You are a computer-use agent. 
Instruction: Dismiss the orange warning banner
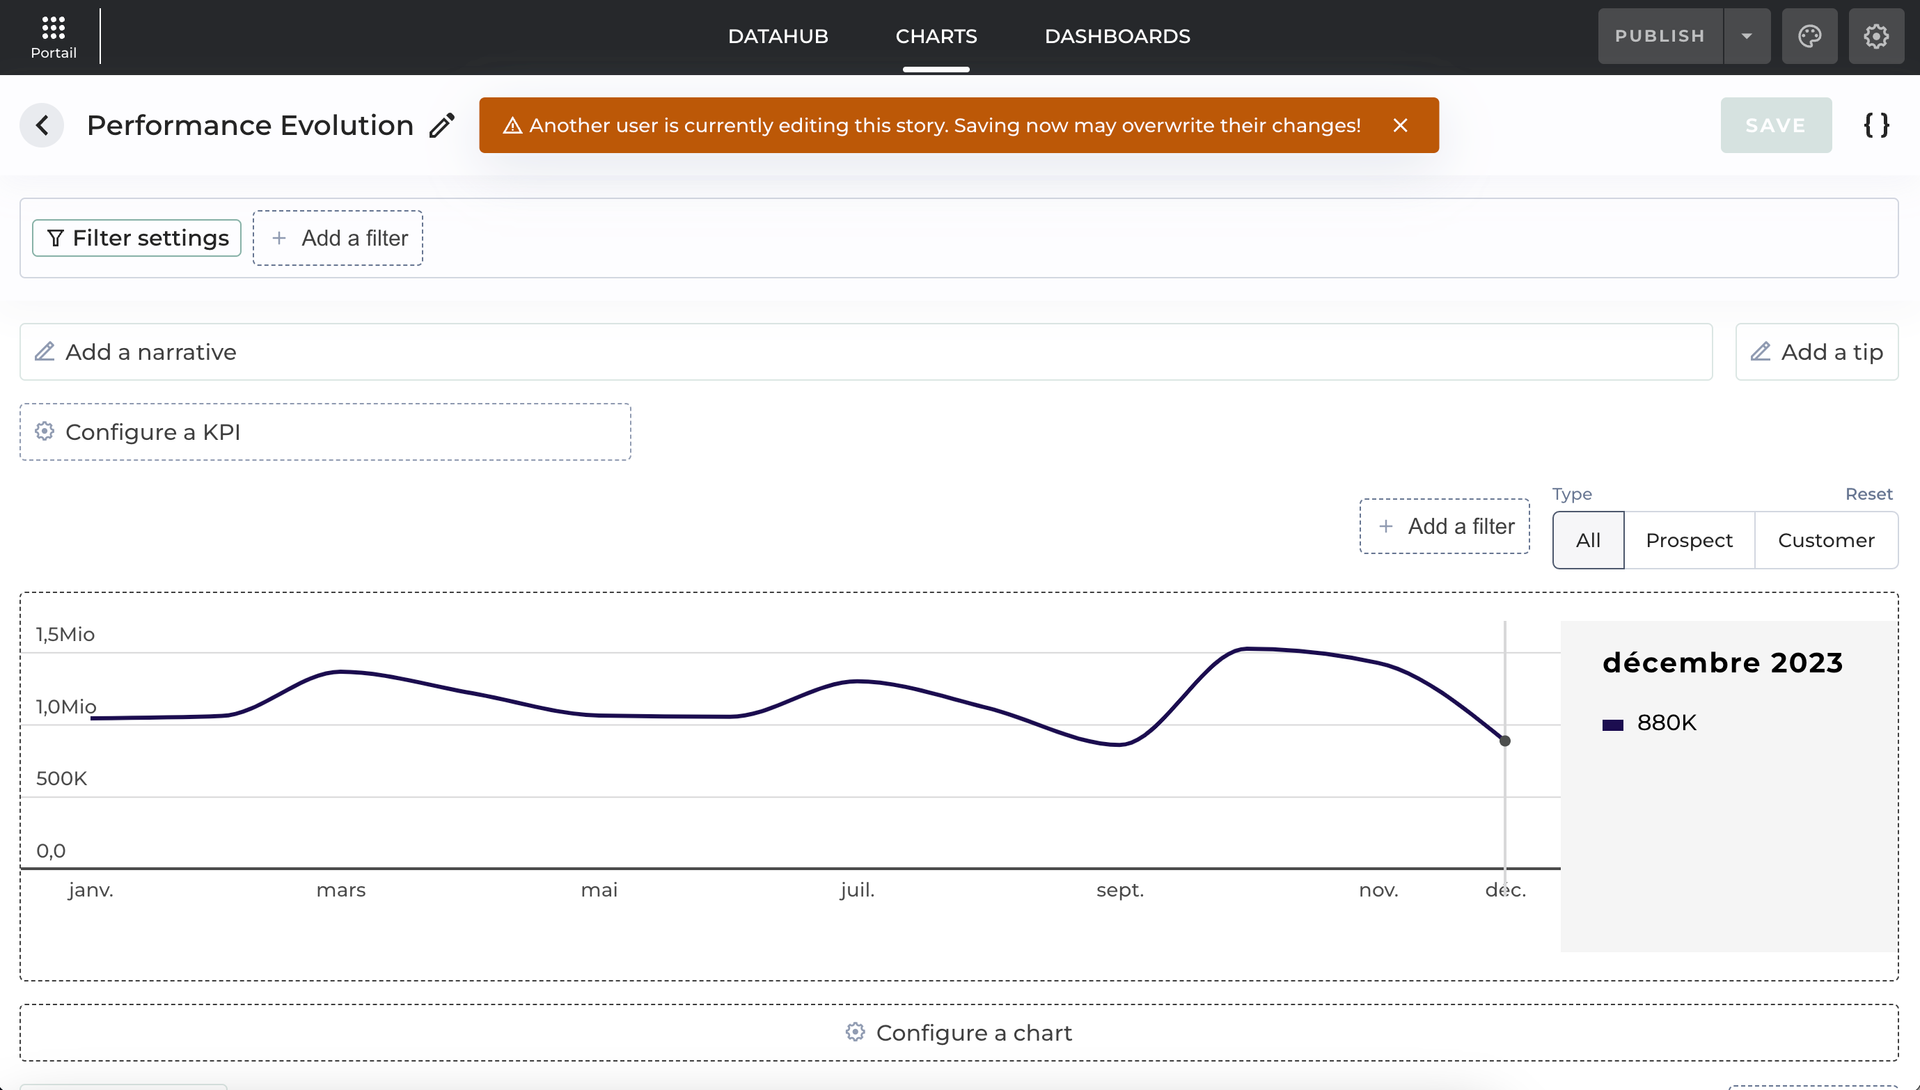click(x=1400, y=125)
